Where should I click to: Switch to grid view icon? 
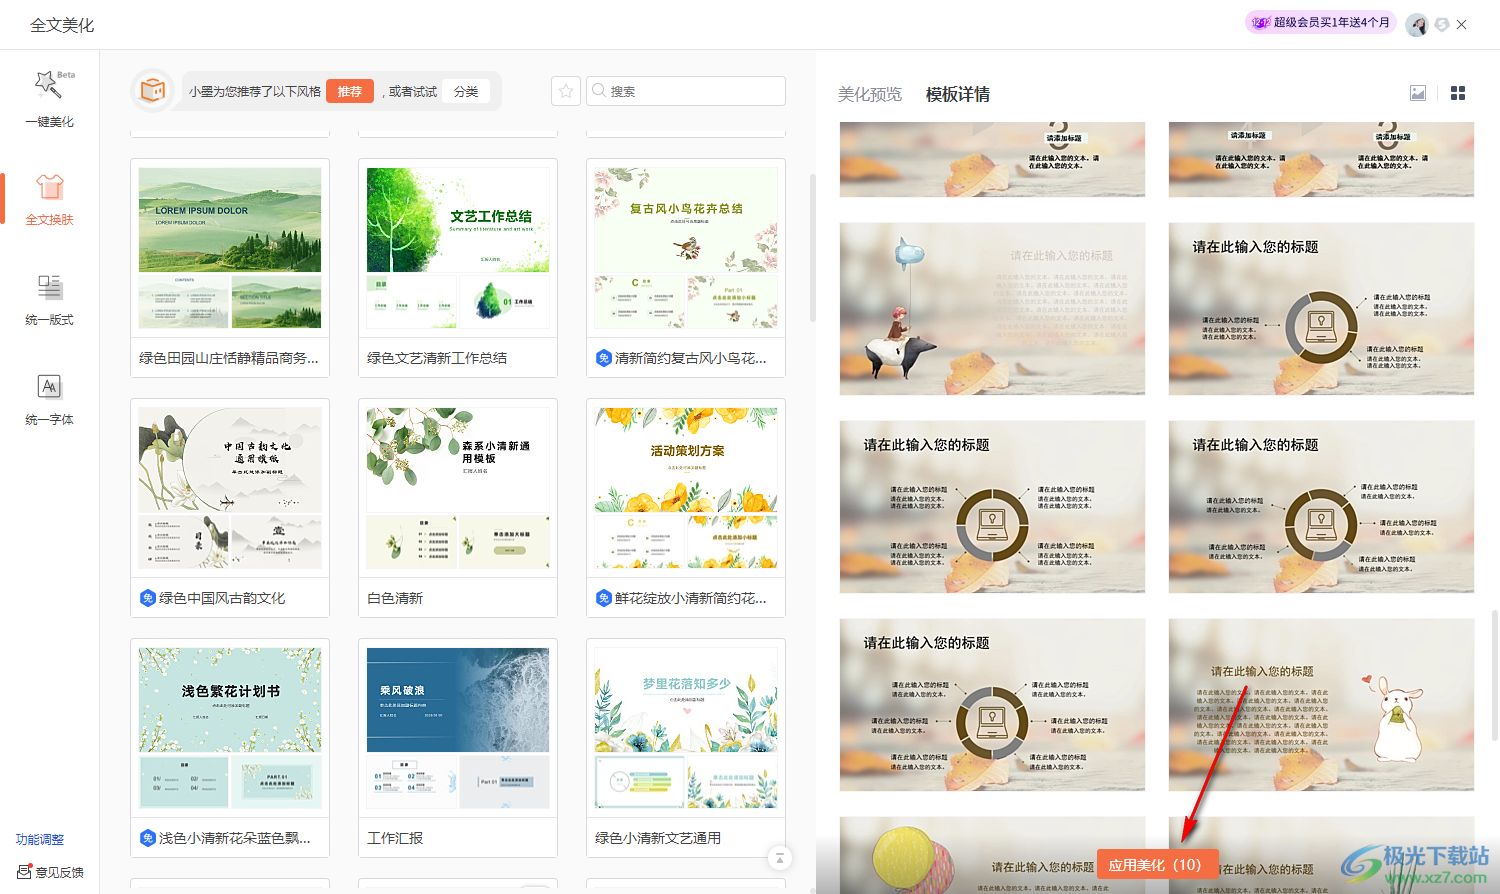[x=1458, y=93]
